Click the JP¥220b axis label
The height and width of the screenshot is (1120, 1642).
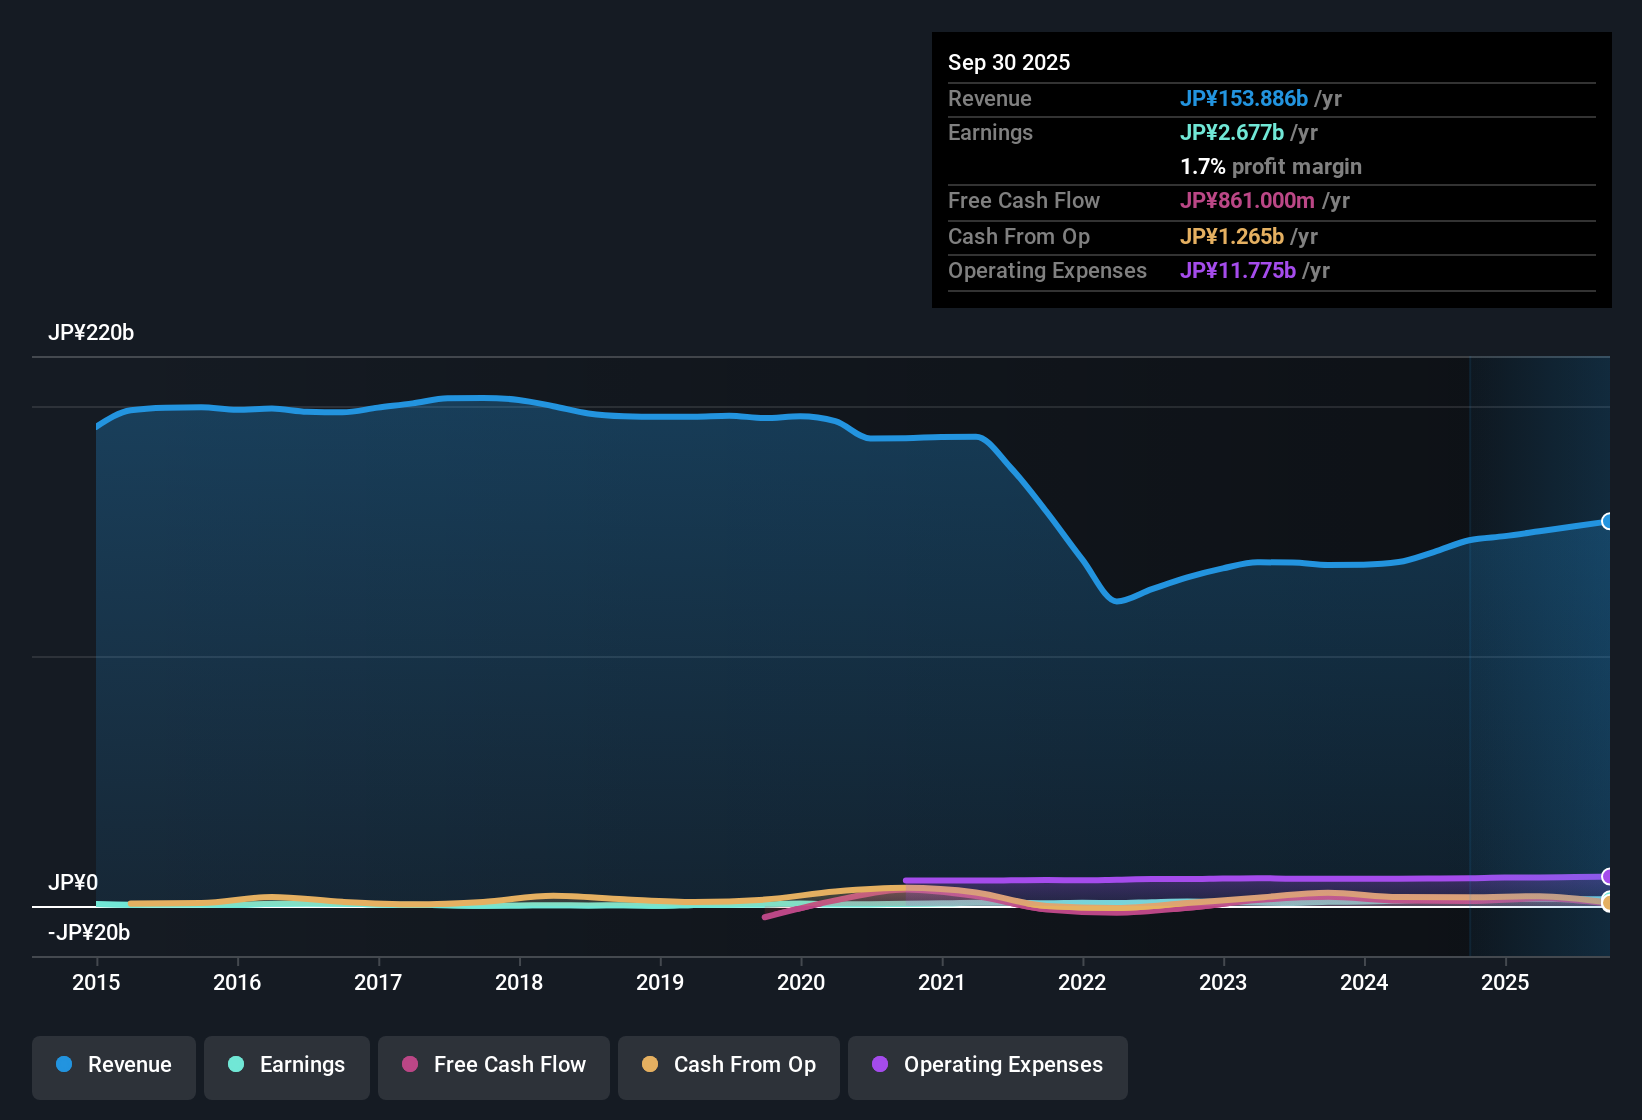click(x=91, y=333)
